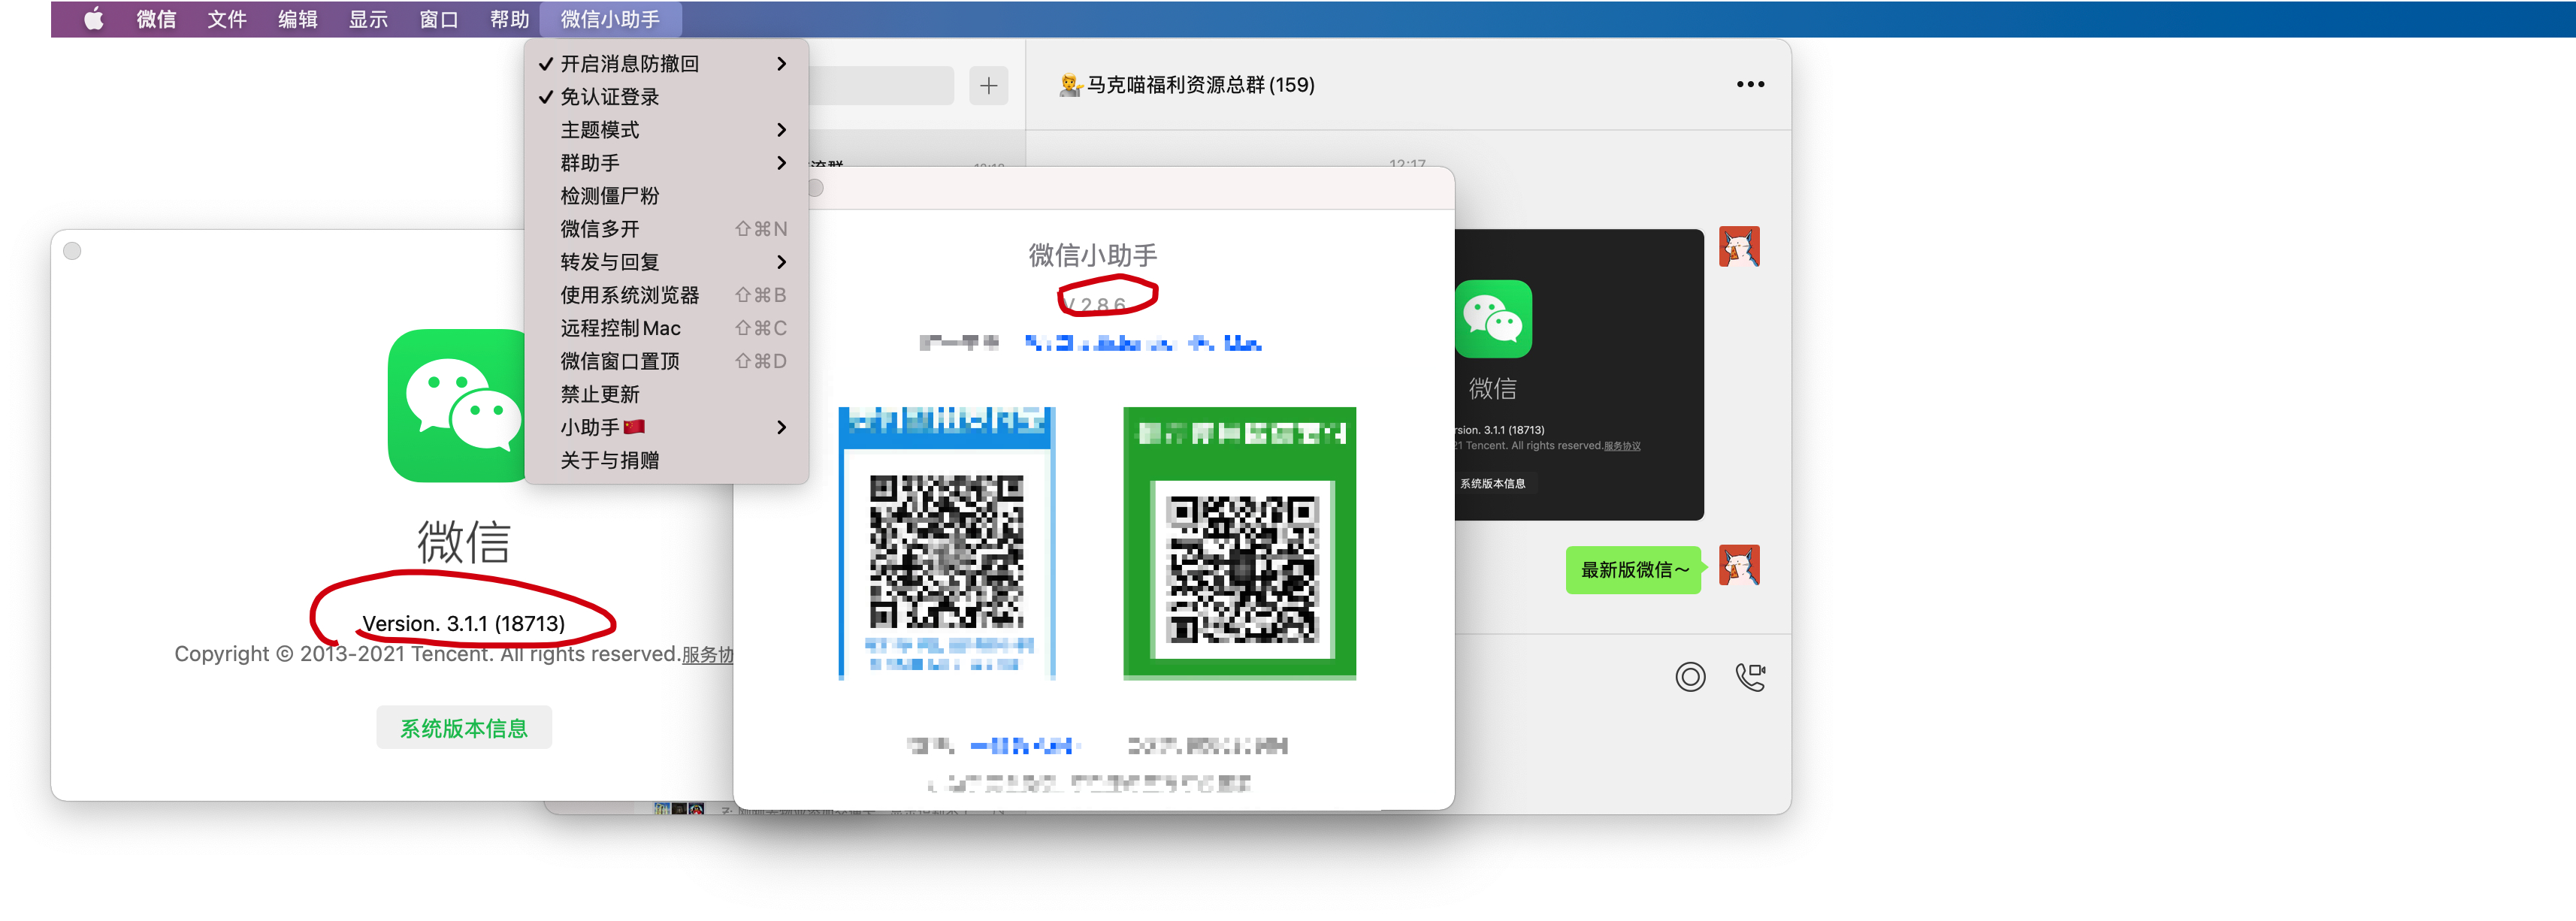
Task: Click the plus icon beside search
Action: point(988,86)
